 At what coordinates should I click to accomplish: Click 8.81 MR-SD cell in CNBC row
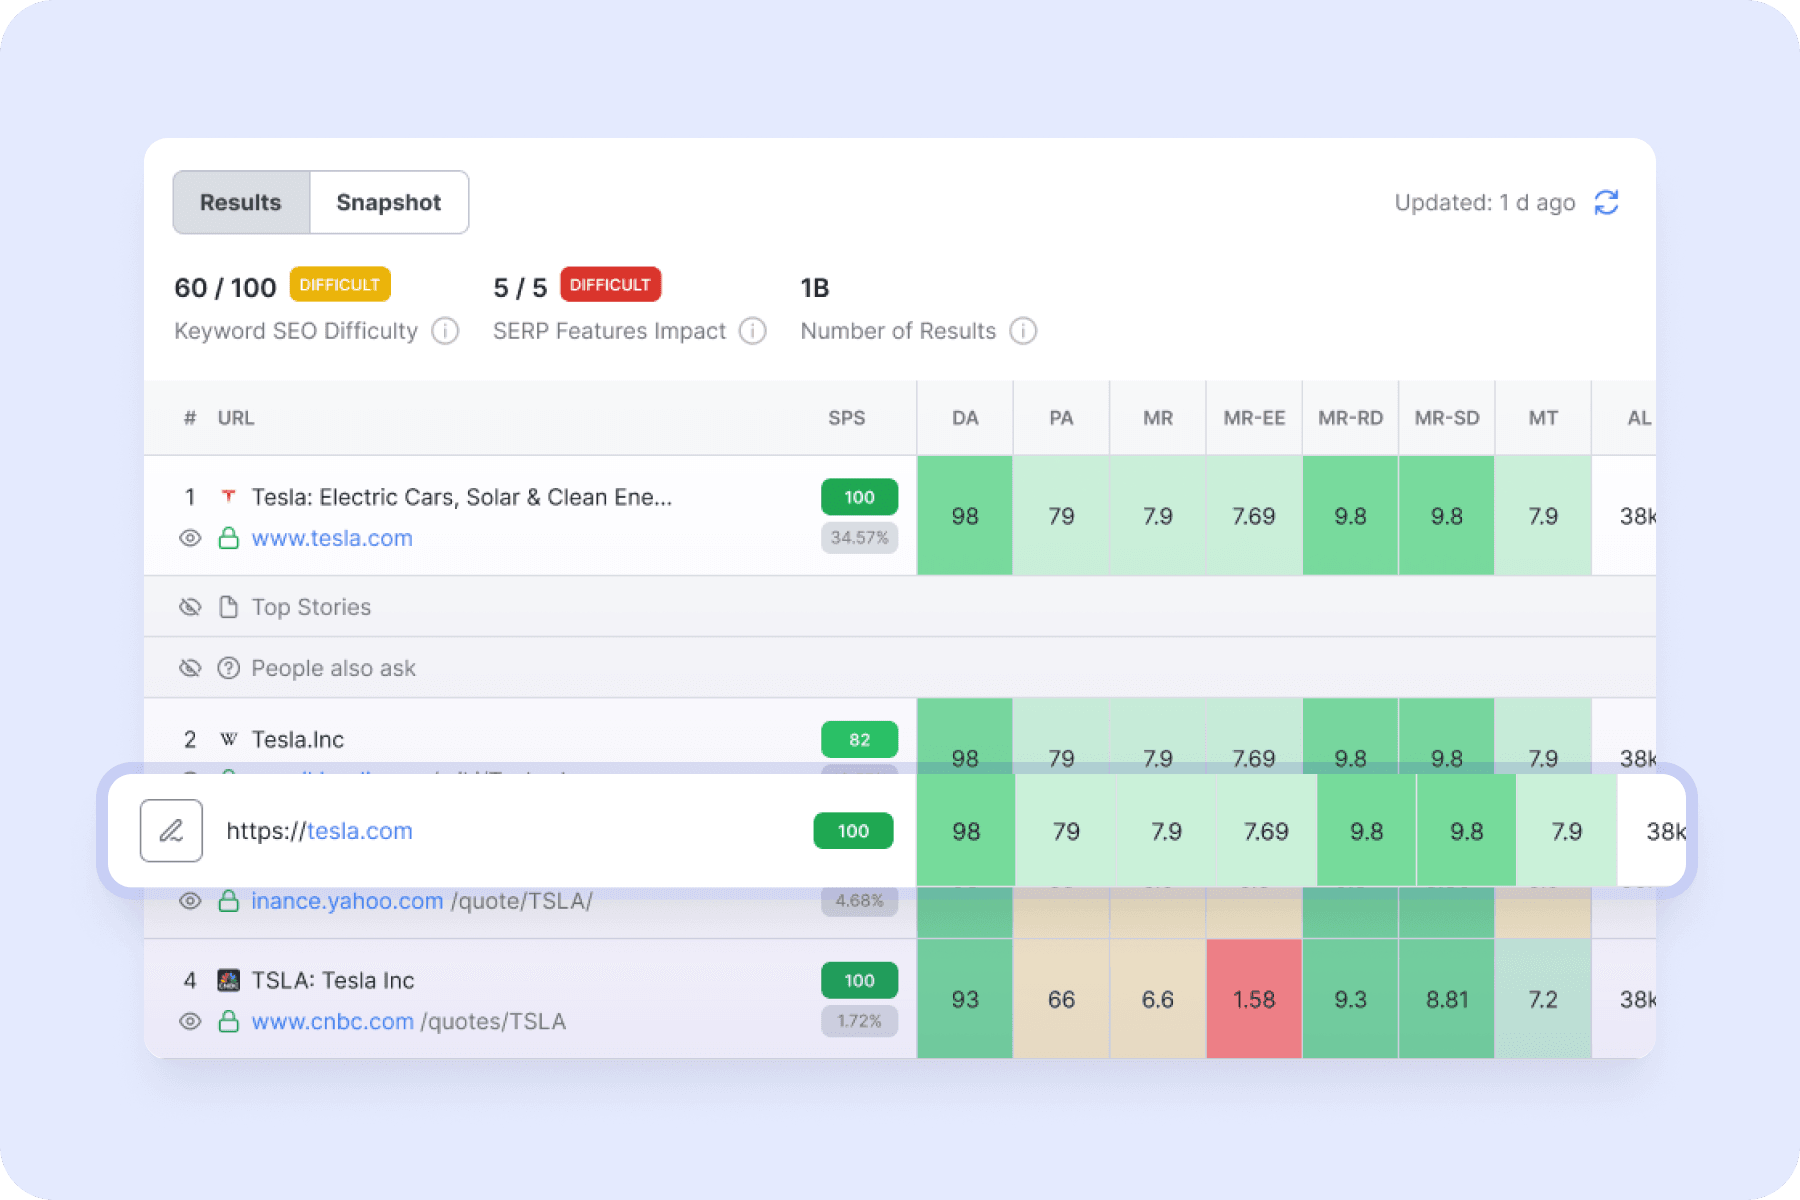click(1447, 999)
